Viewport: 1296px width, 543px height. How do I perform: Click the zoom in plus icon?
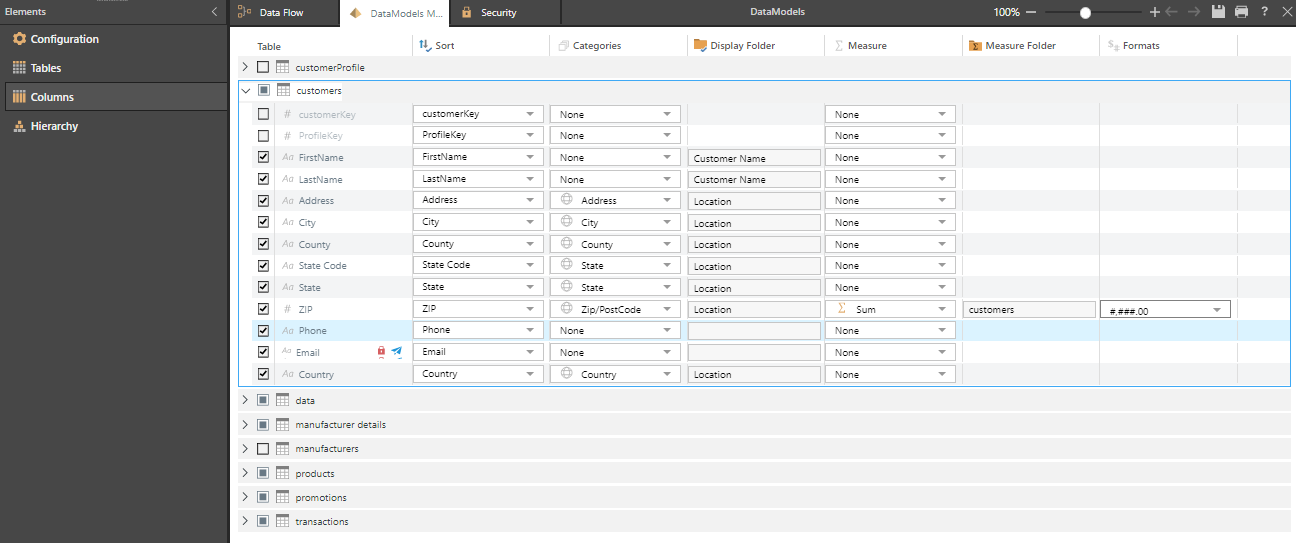click(1155, 12)
